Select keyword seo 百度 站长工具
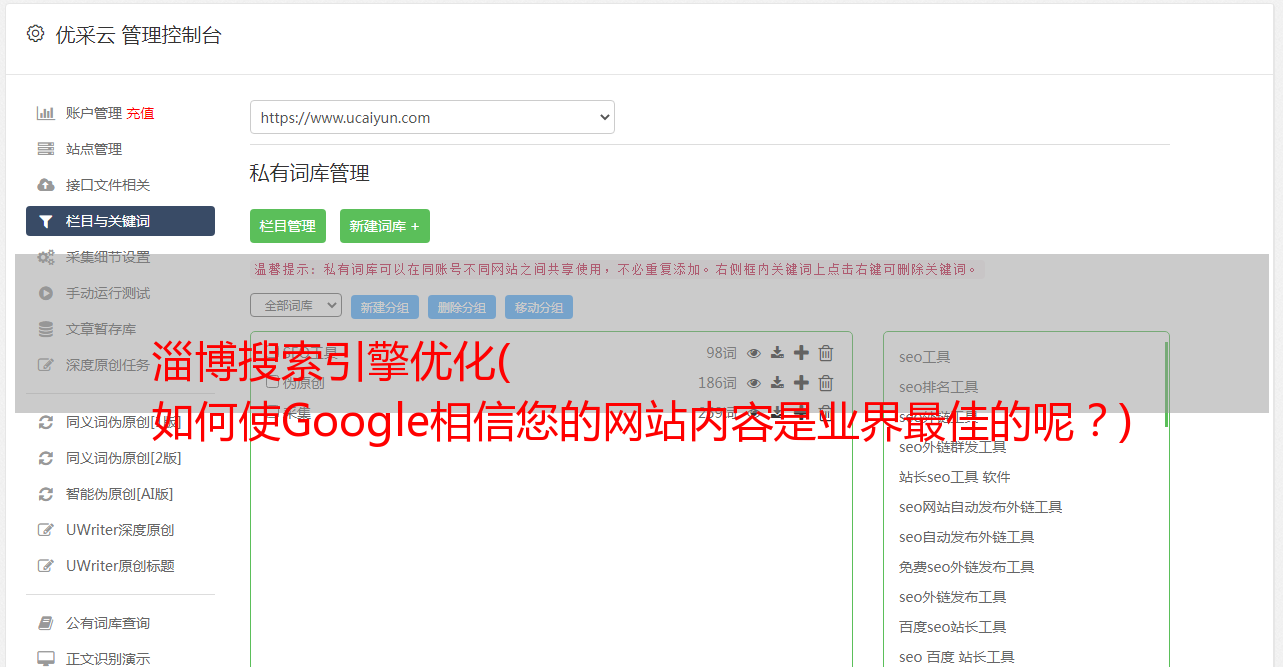This screenshot has height=667, width=1283. click(x=957, y=657)
